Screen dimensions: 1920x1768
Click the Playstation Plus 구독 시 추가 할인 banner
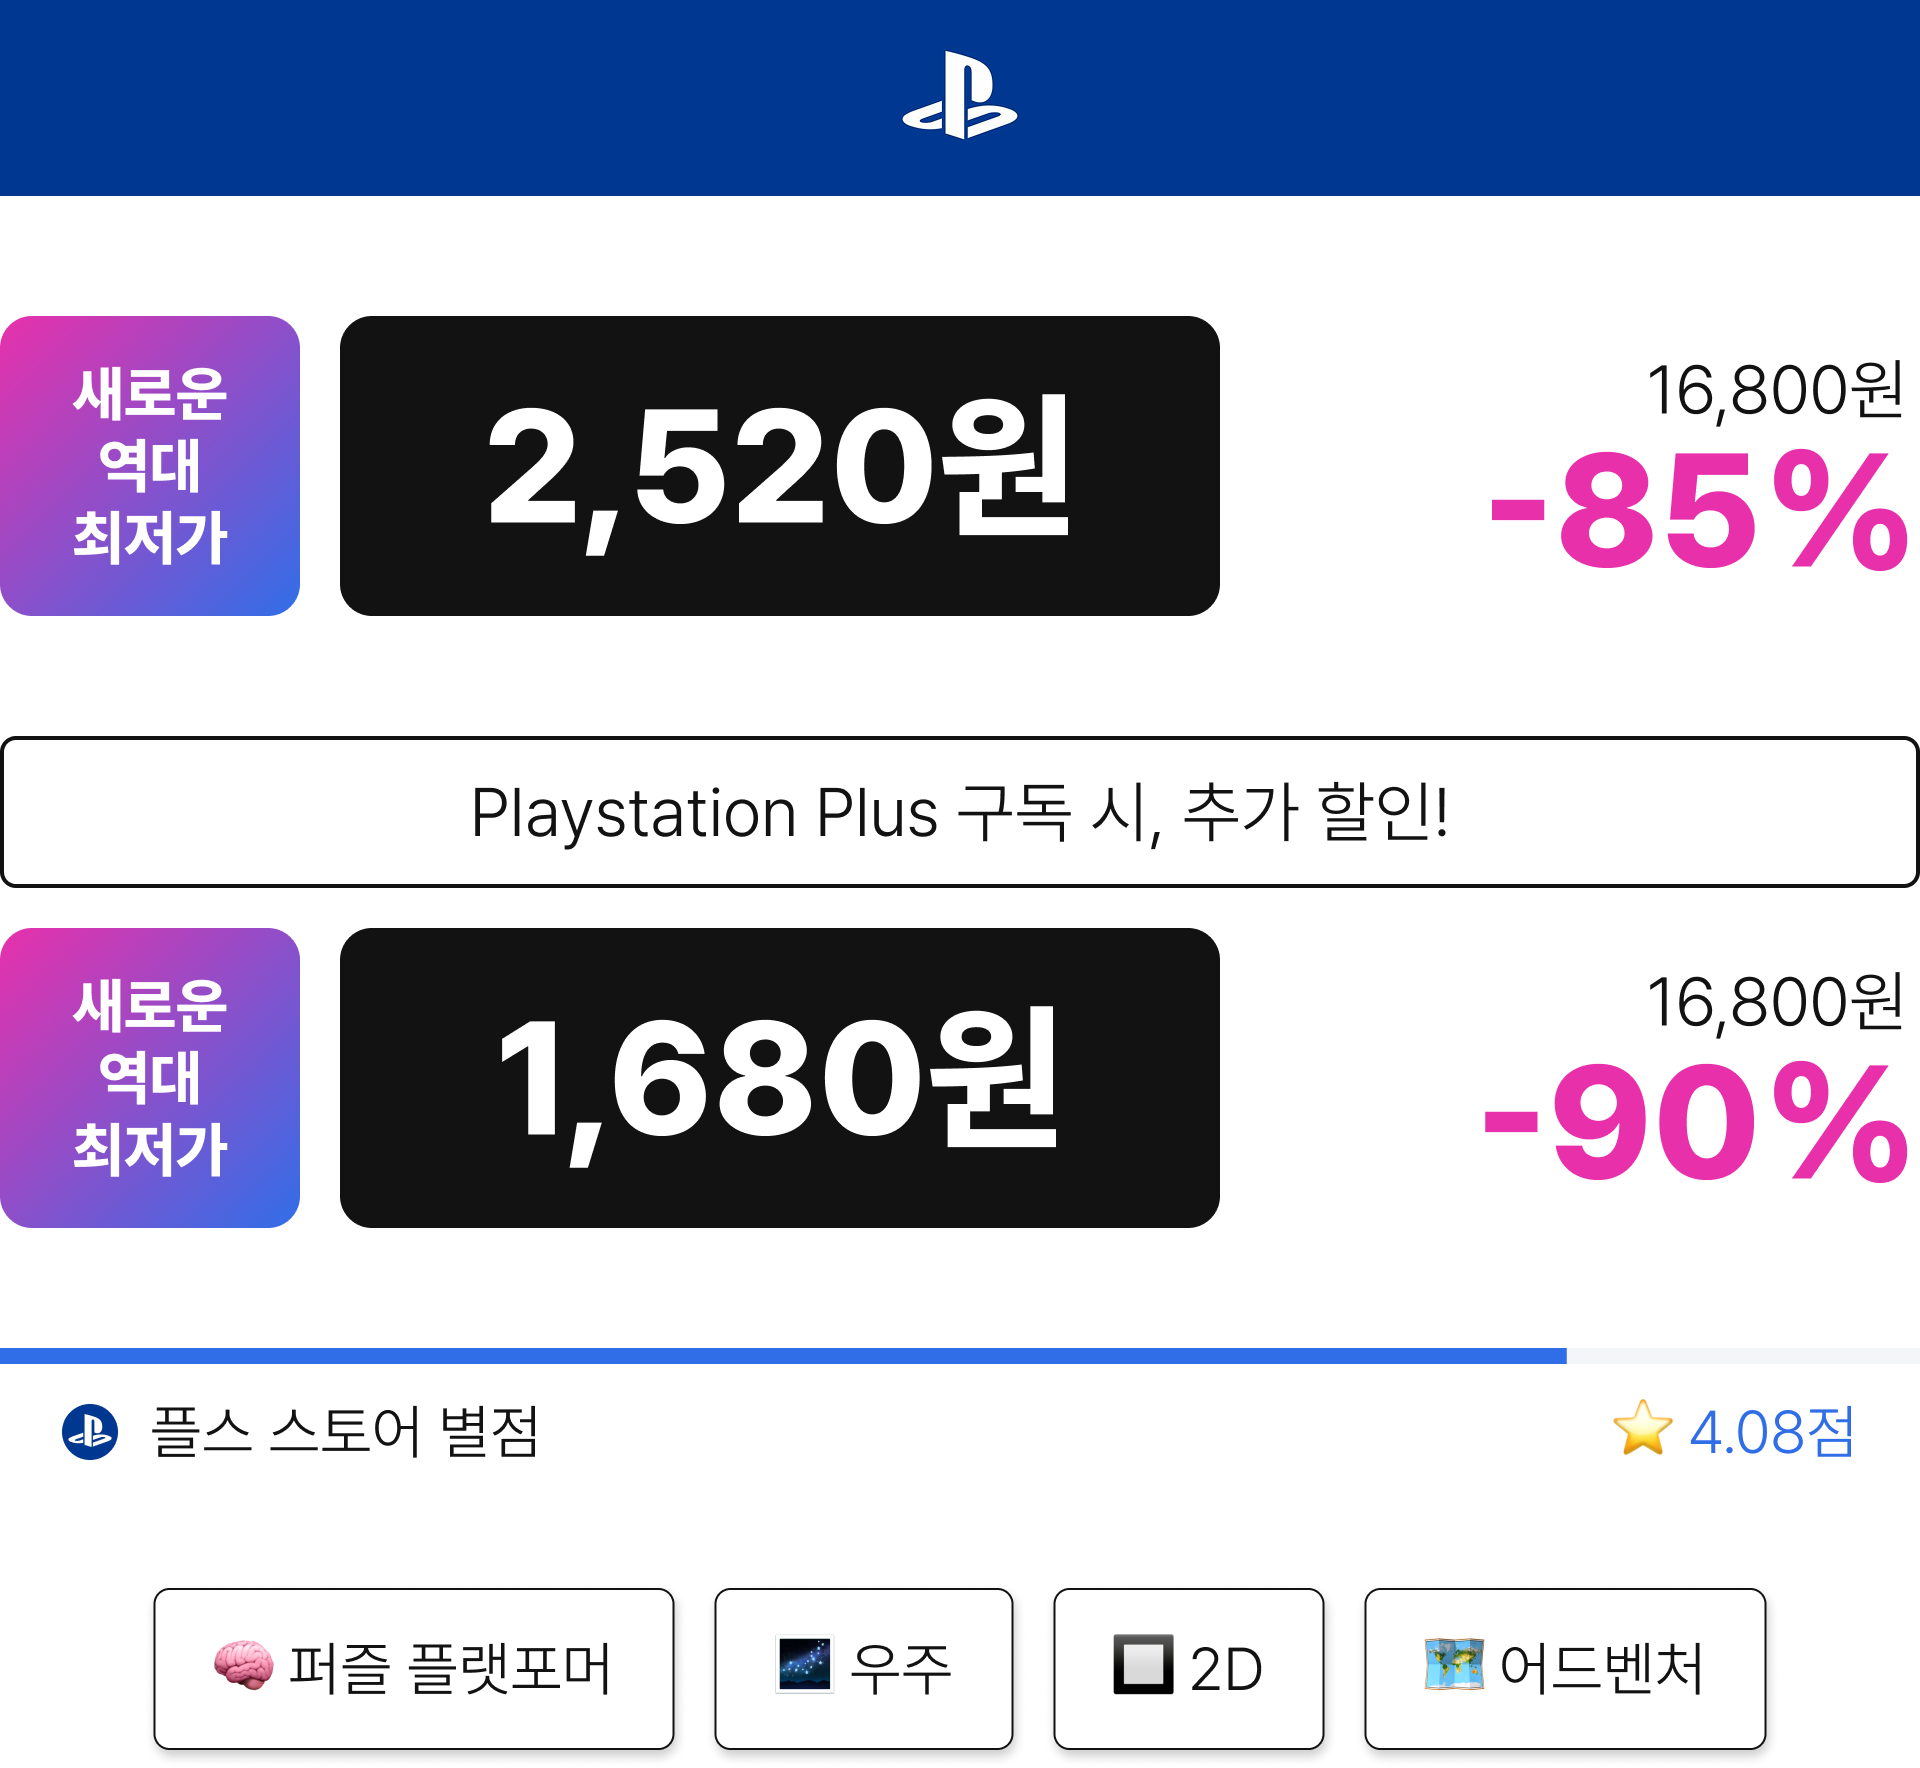[960, 812]
